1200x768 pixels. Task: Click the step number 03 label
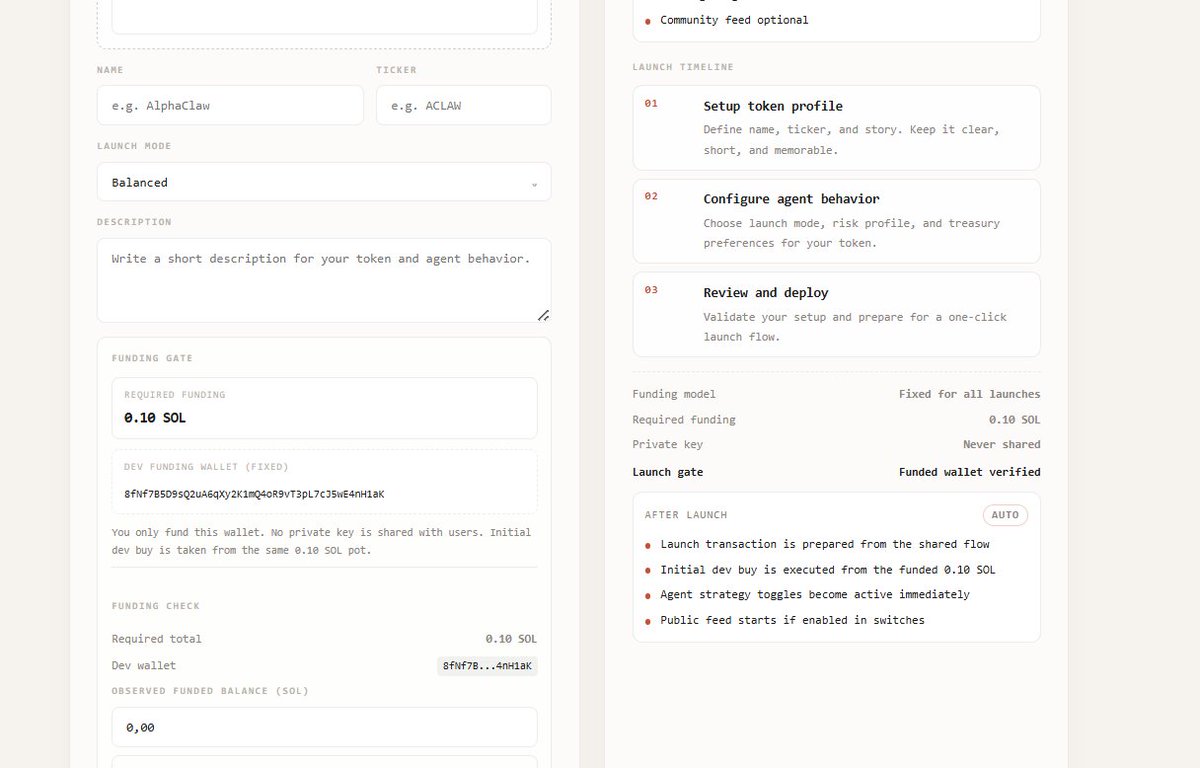click(x=651, y=290)
